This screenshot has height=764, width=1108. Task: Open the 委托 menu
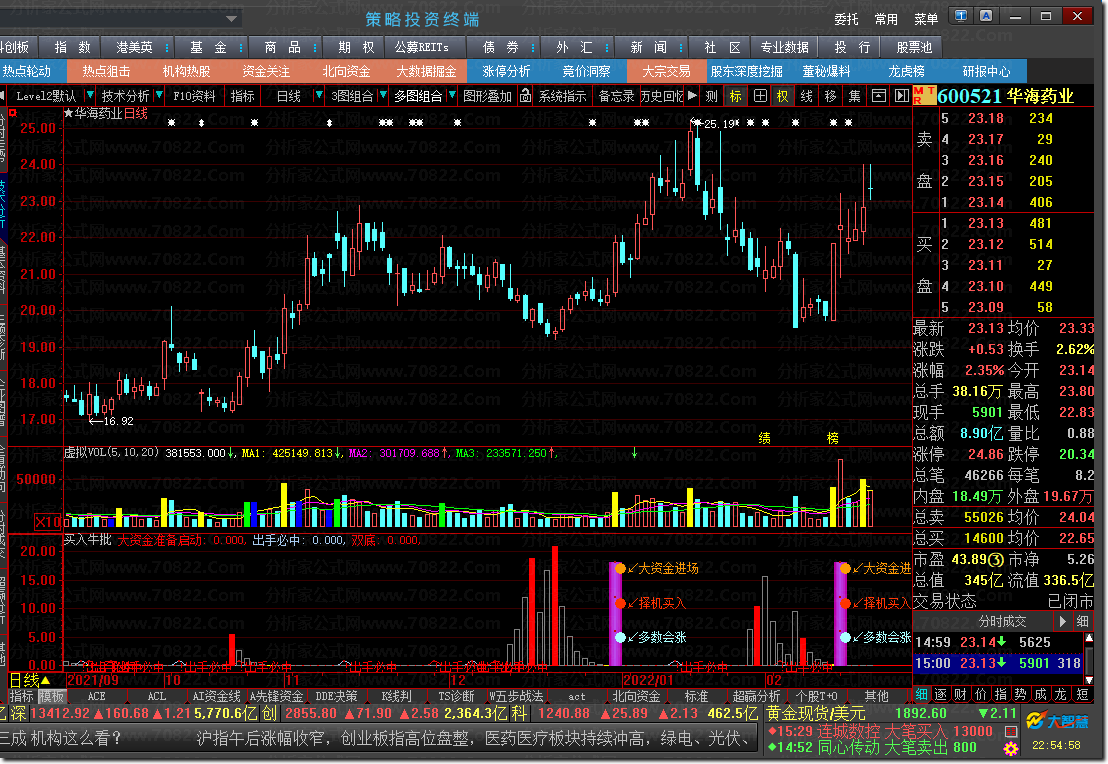click(846, 19)
